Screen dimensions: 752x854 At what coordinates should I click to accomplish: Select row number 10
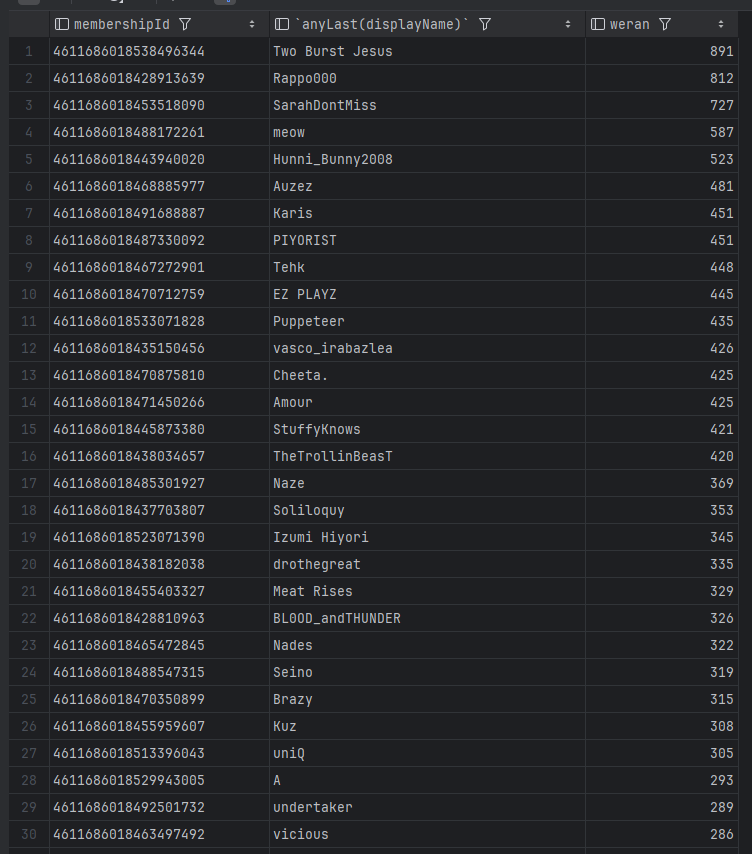(x=29, y=294)
